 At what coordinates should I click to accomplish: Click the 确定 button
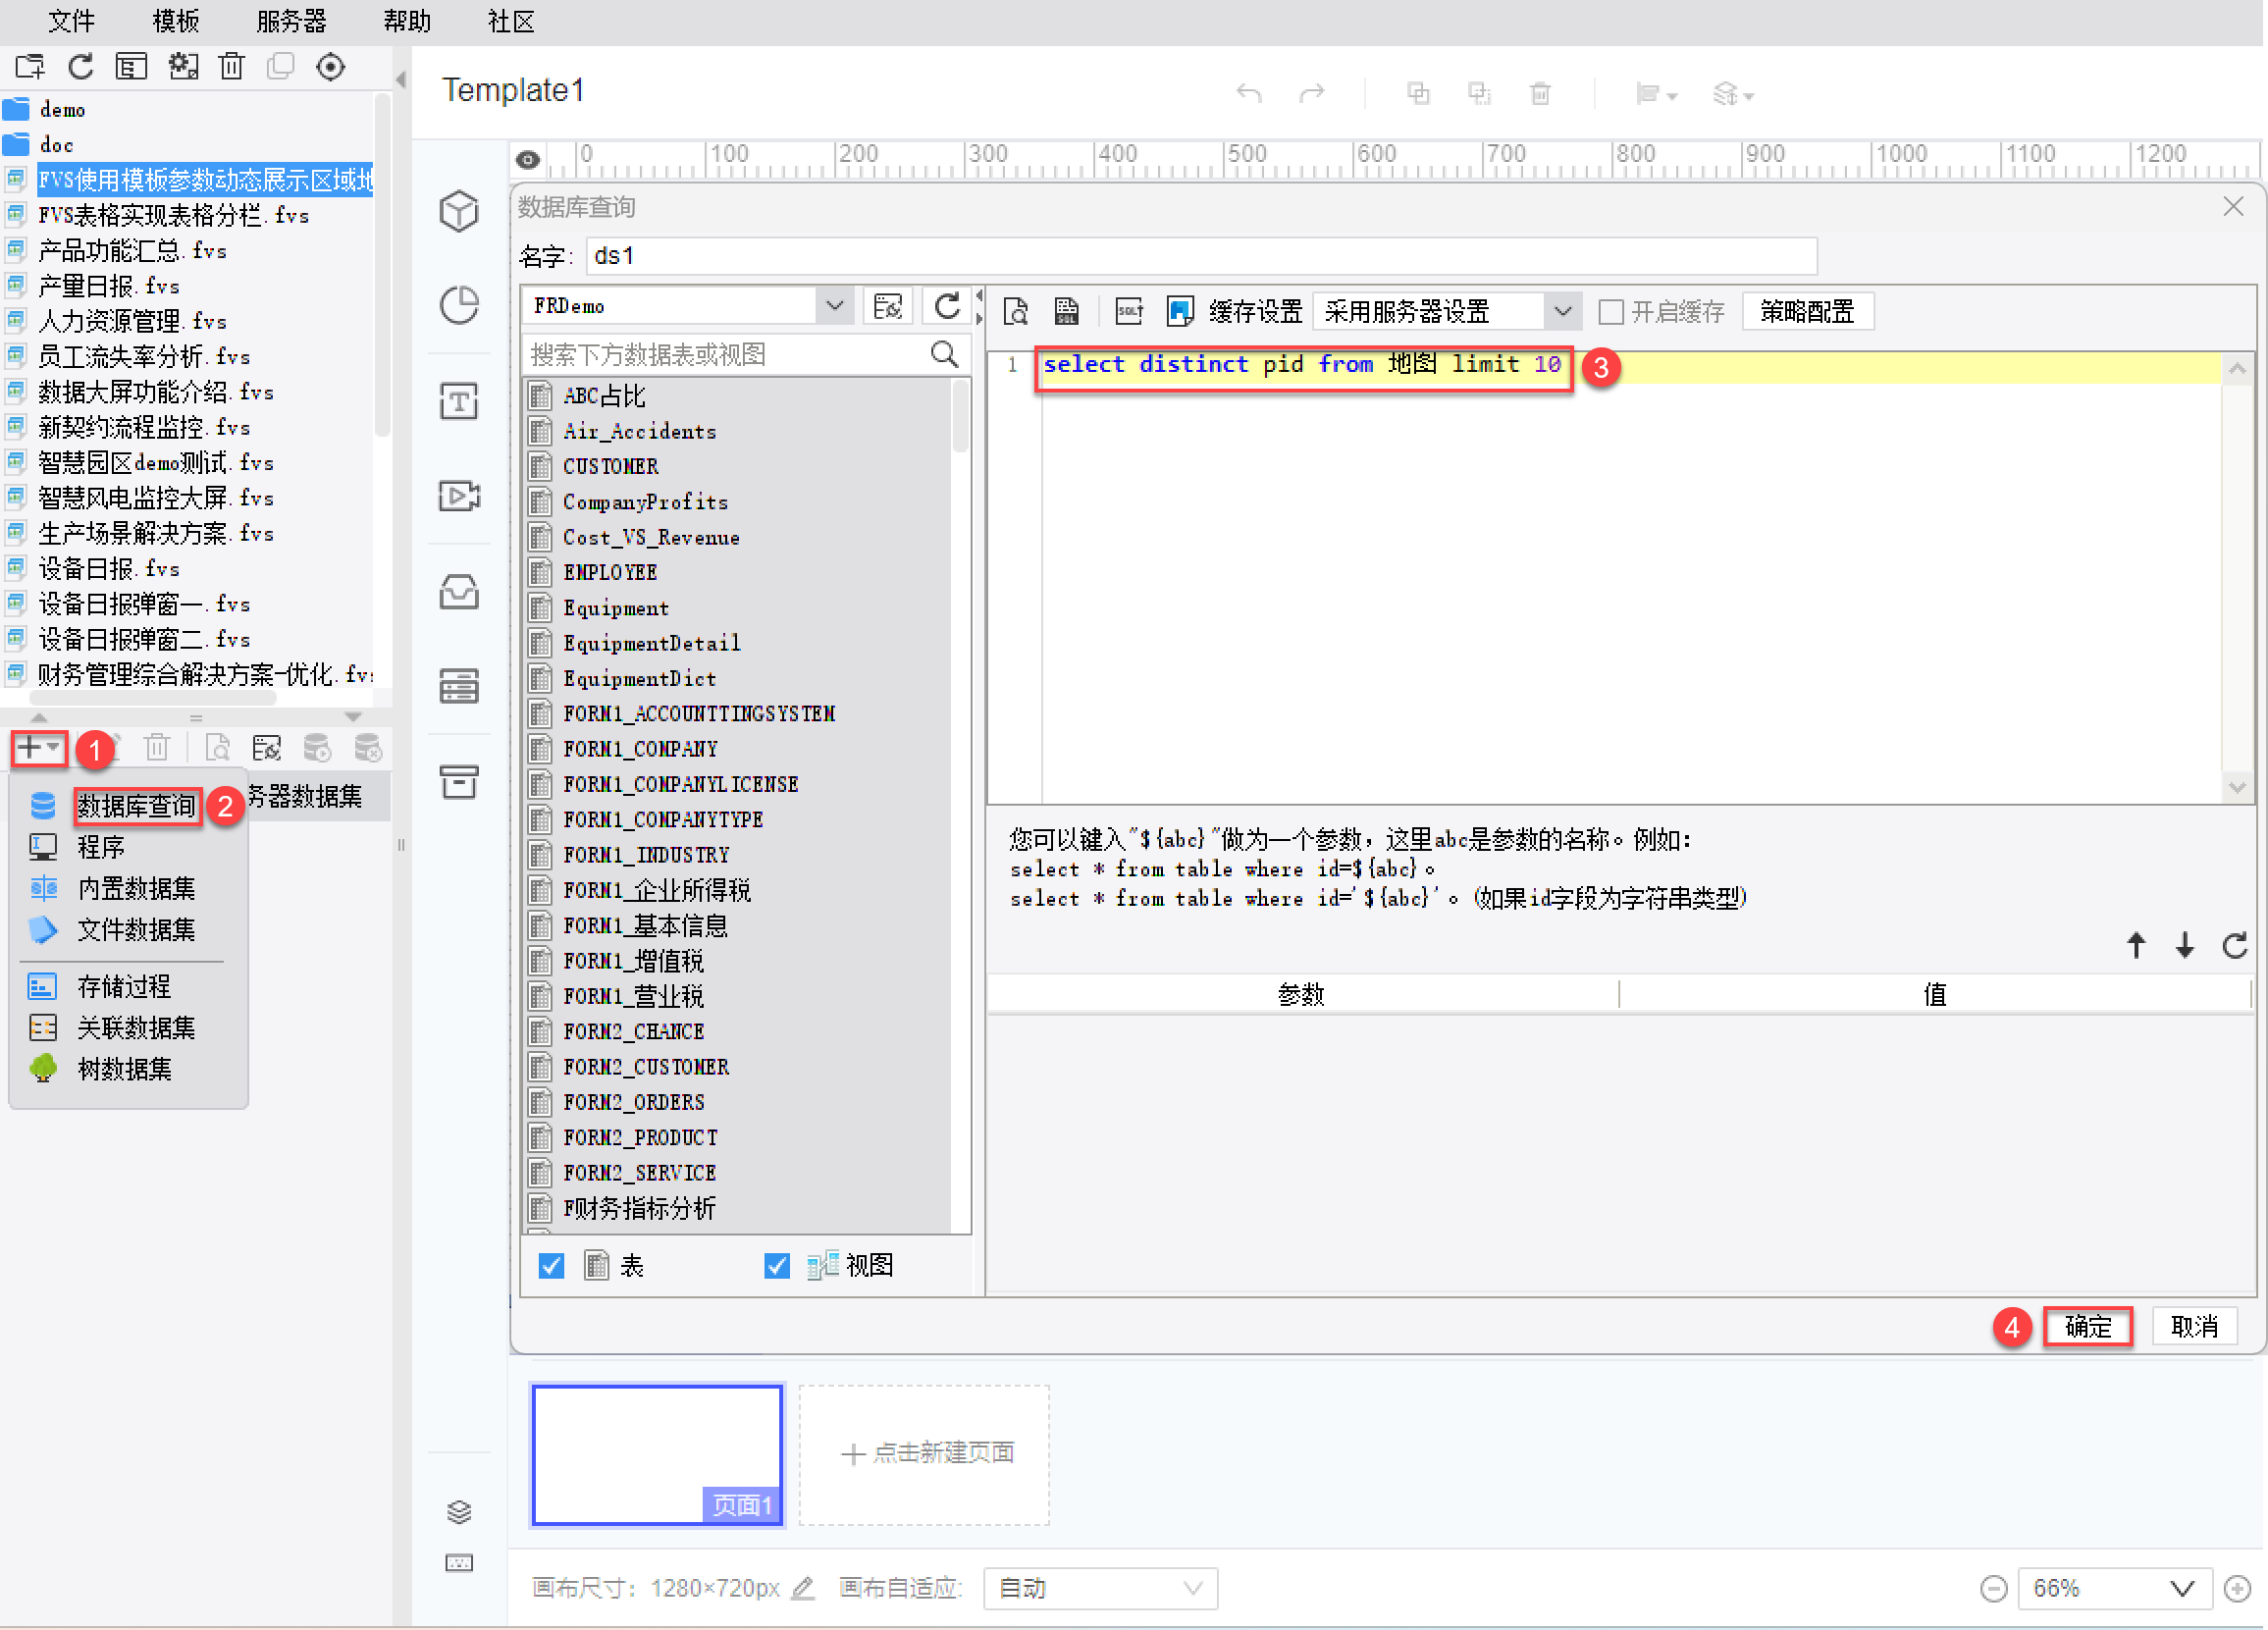[2087, 1326]
